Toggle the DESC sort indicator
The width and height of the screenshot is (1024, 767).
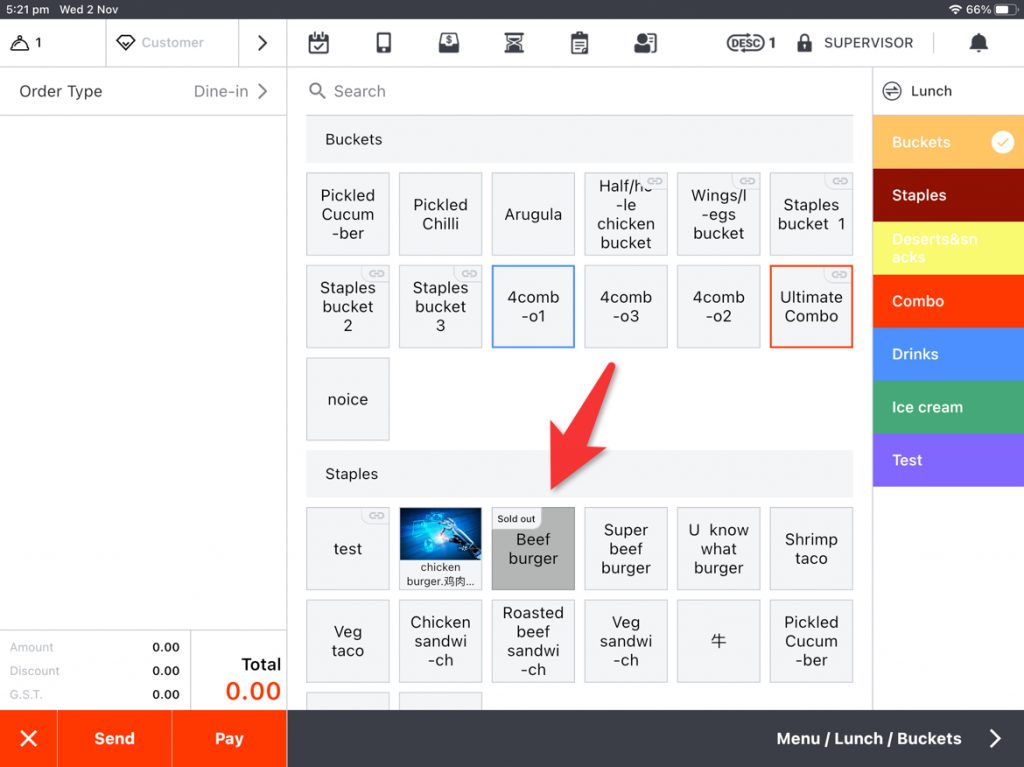[746, 43]
